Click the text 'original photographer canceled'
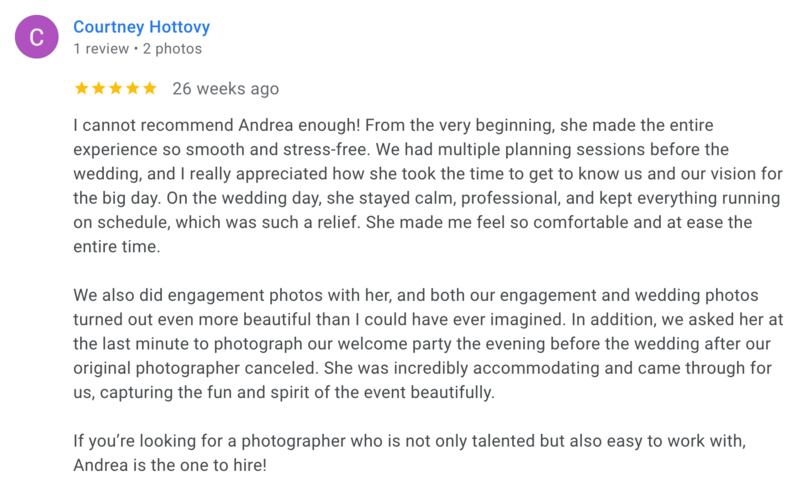800x488 pixels. pyautogui.click(x=194, y=368)
